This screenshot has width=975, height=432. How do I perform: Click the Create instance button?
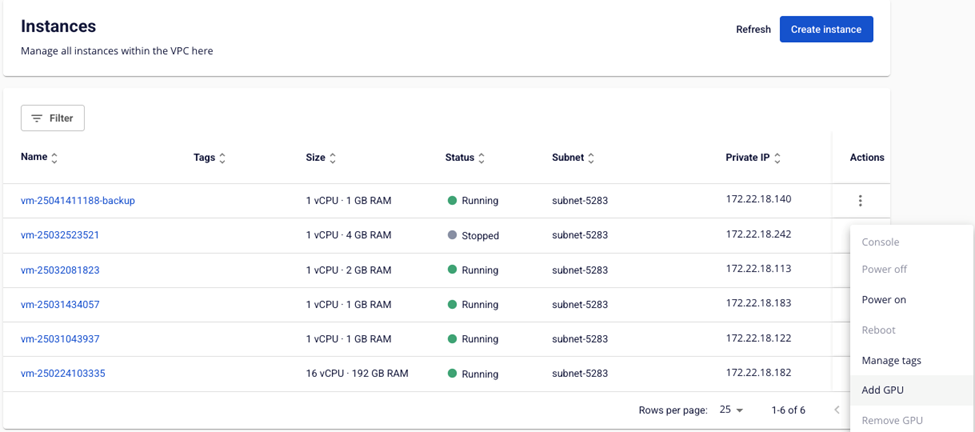(x=826, y=29)
